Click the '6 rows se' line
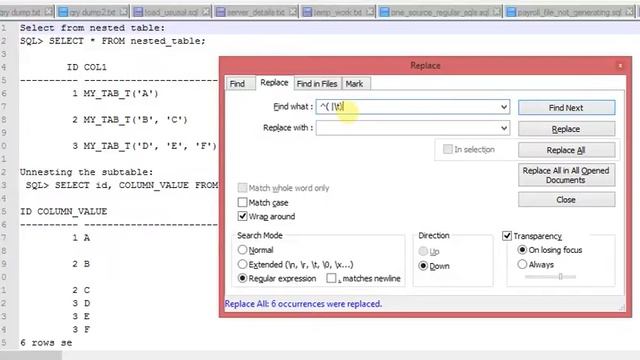The image size is (640, 360). (x=46, y=343)
